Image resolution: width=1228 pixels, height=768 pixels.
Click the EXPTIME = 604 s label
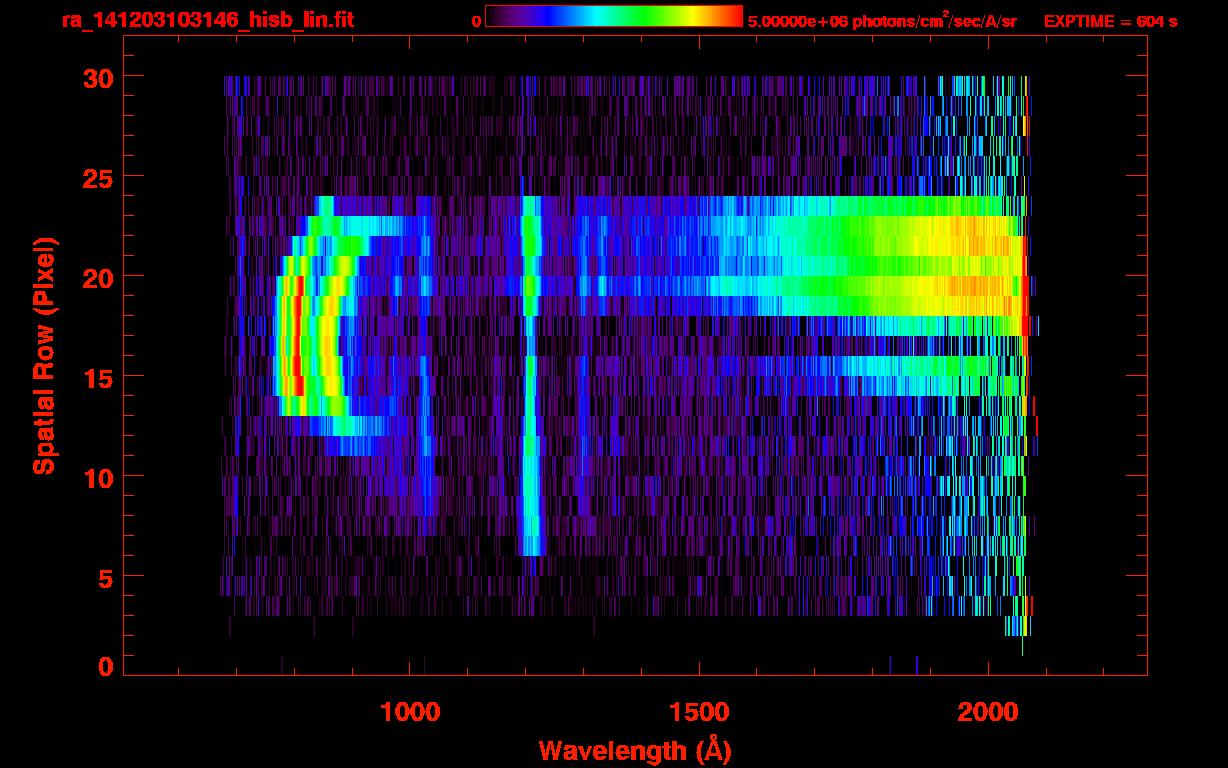point(1109,21)
